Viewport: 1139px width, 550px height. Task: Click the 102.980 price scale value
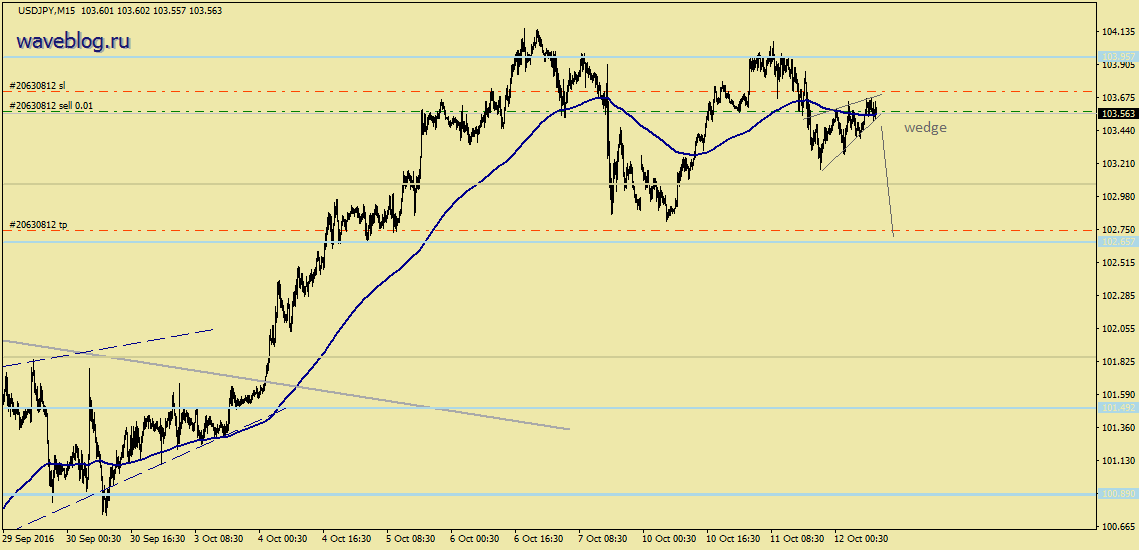click(x=1118, y=197)
